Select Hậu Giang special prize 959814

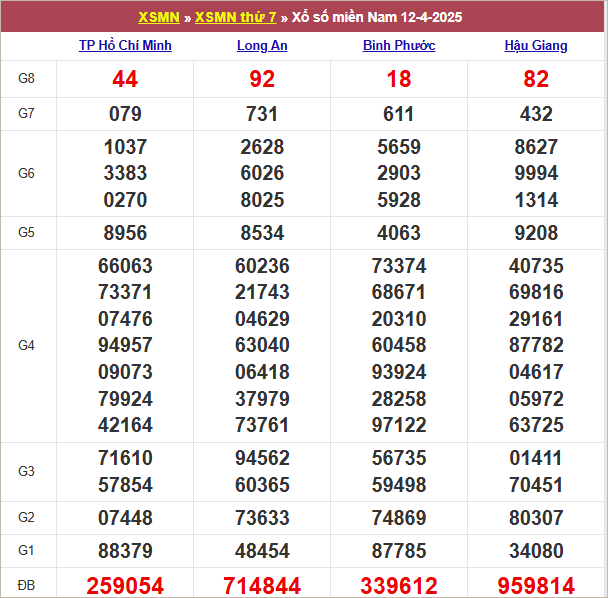pyautogui.click(x=536, y=586)
